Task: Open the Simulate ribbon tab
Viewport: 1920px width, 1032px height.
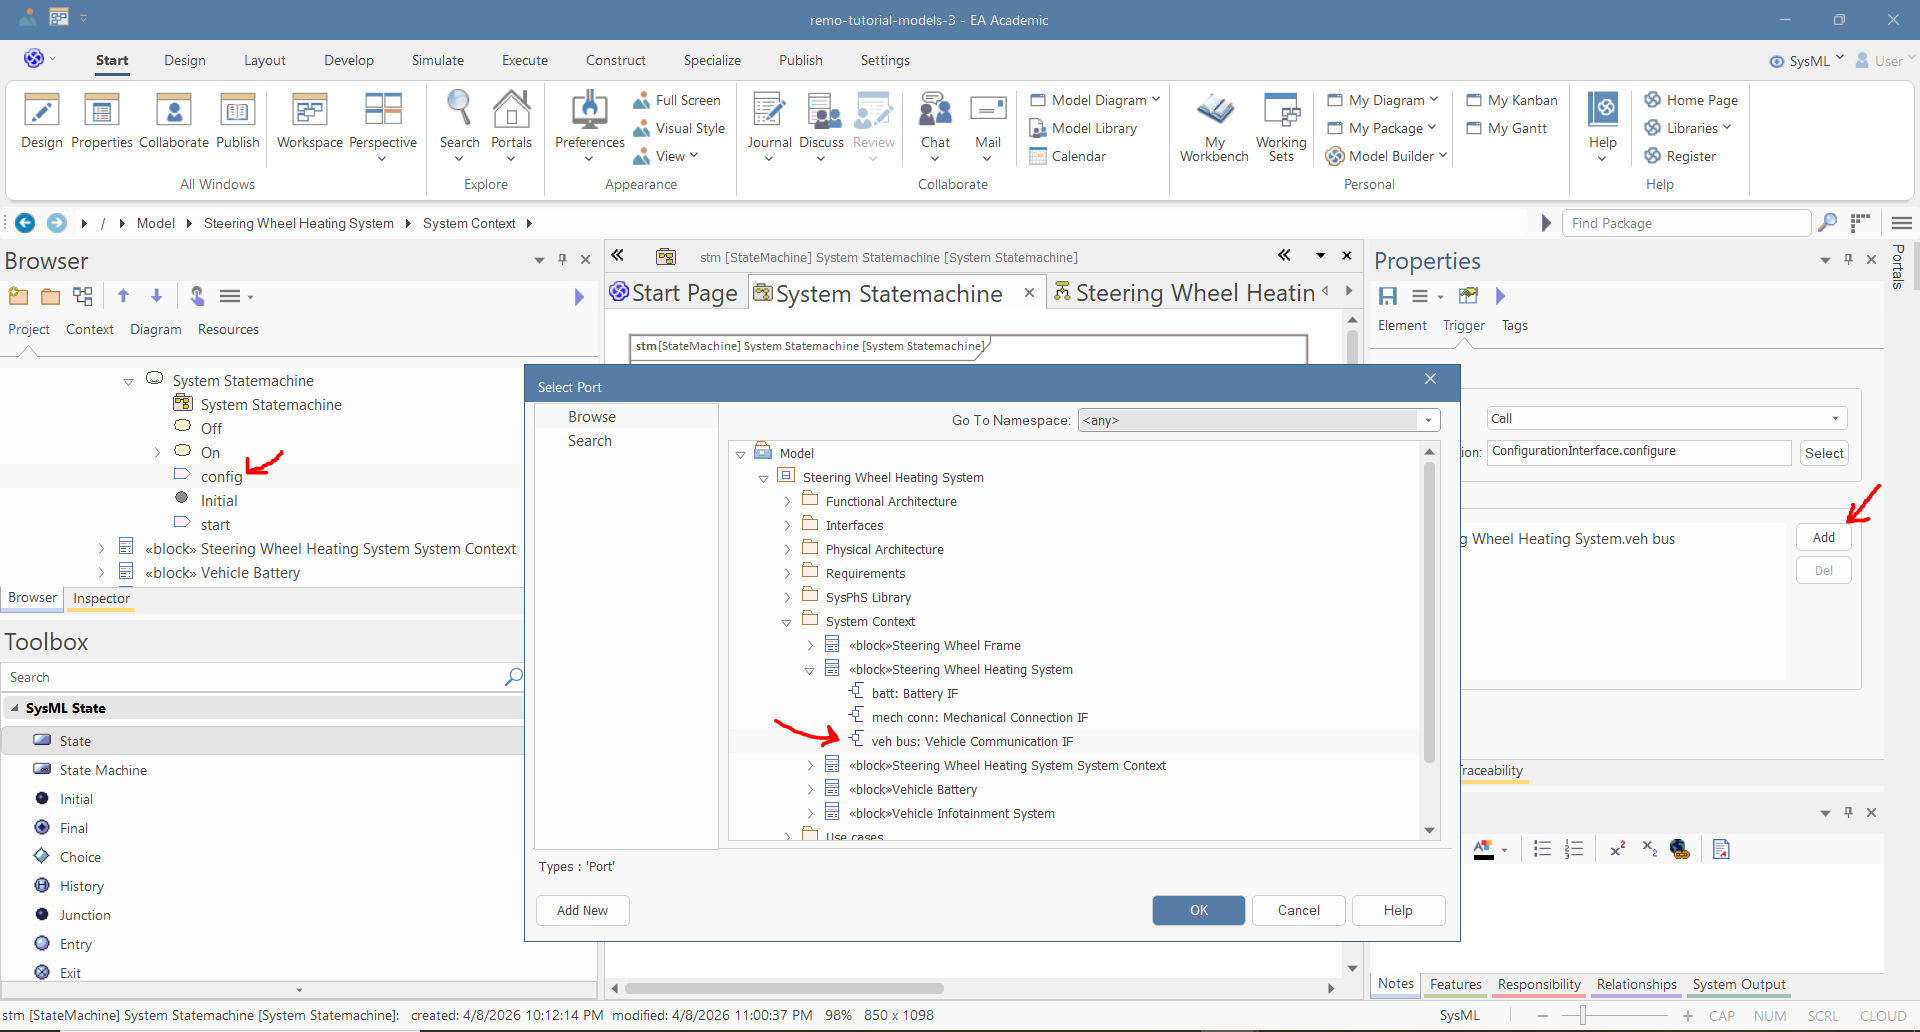Action: [x=437, y=60]
